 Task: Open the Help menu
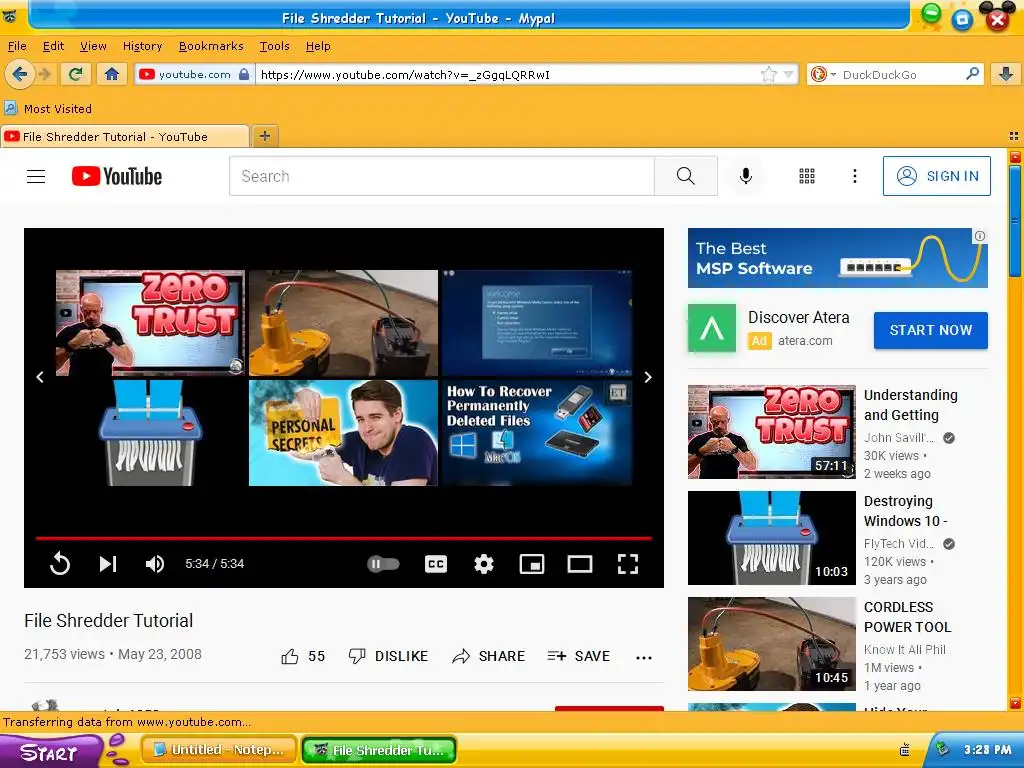click(x=318, y=46)
